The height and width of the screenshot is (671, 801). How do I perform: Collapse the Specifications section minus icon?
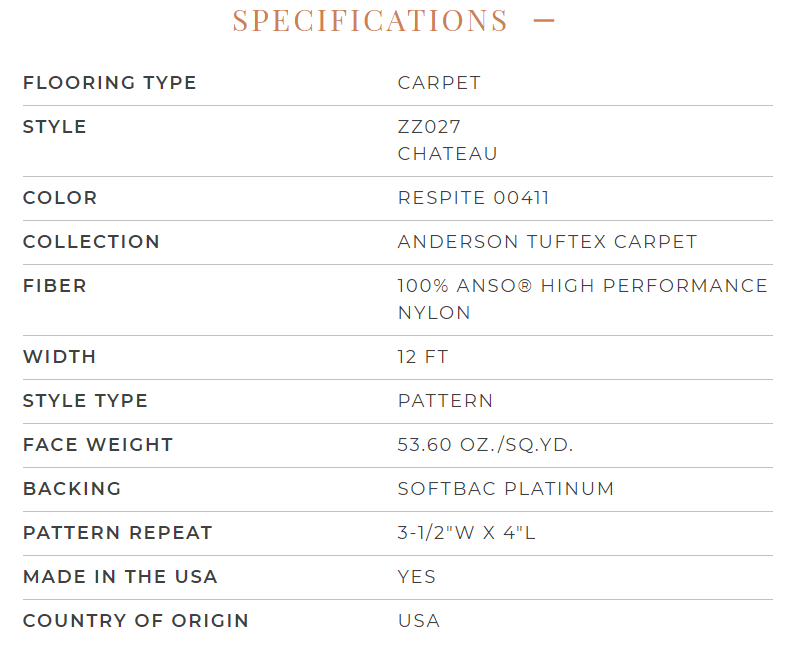(x=544, y=20)
